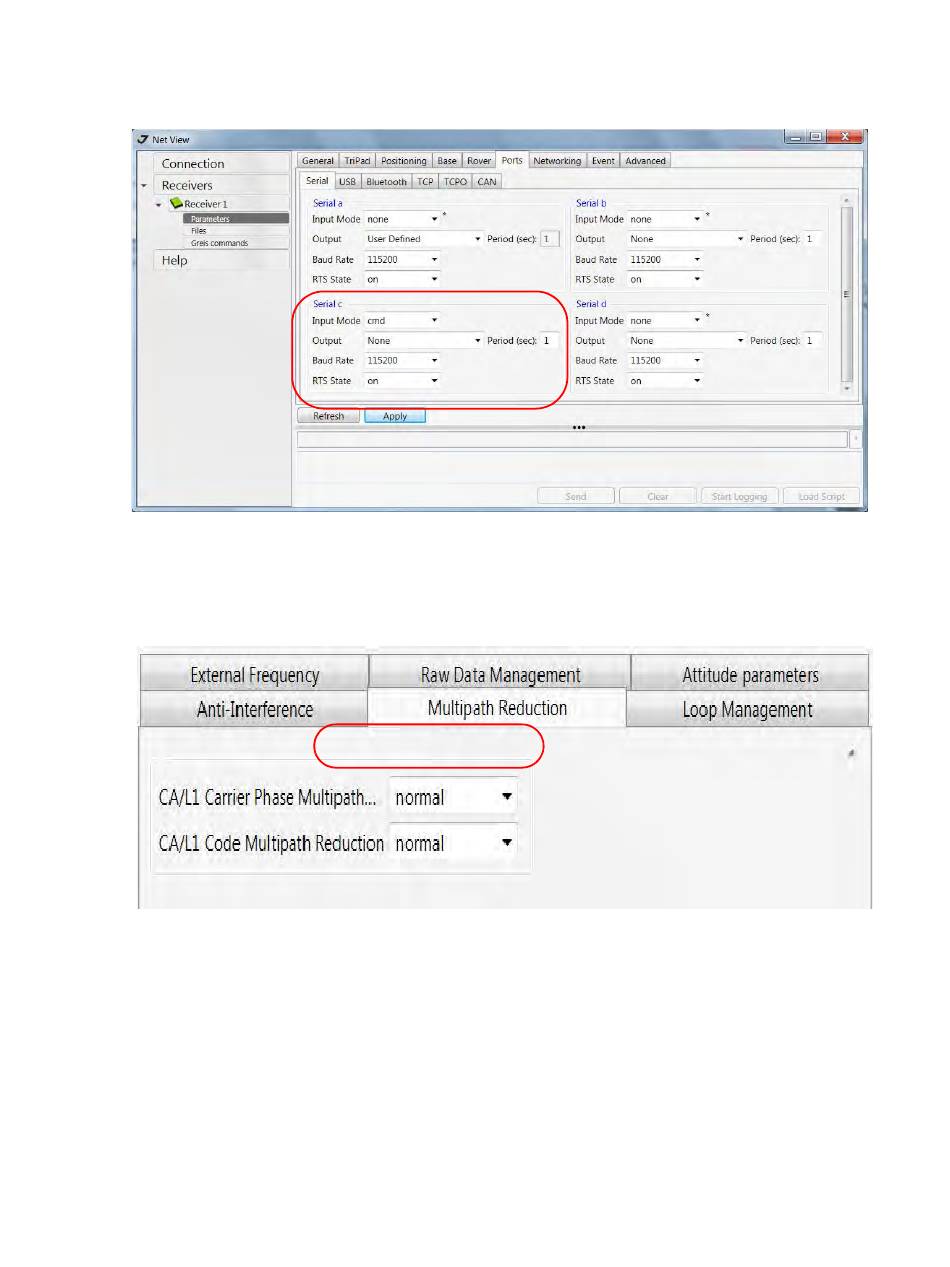
Task: Open the Connection section in sidebar
Action: (x=221, y=164)
